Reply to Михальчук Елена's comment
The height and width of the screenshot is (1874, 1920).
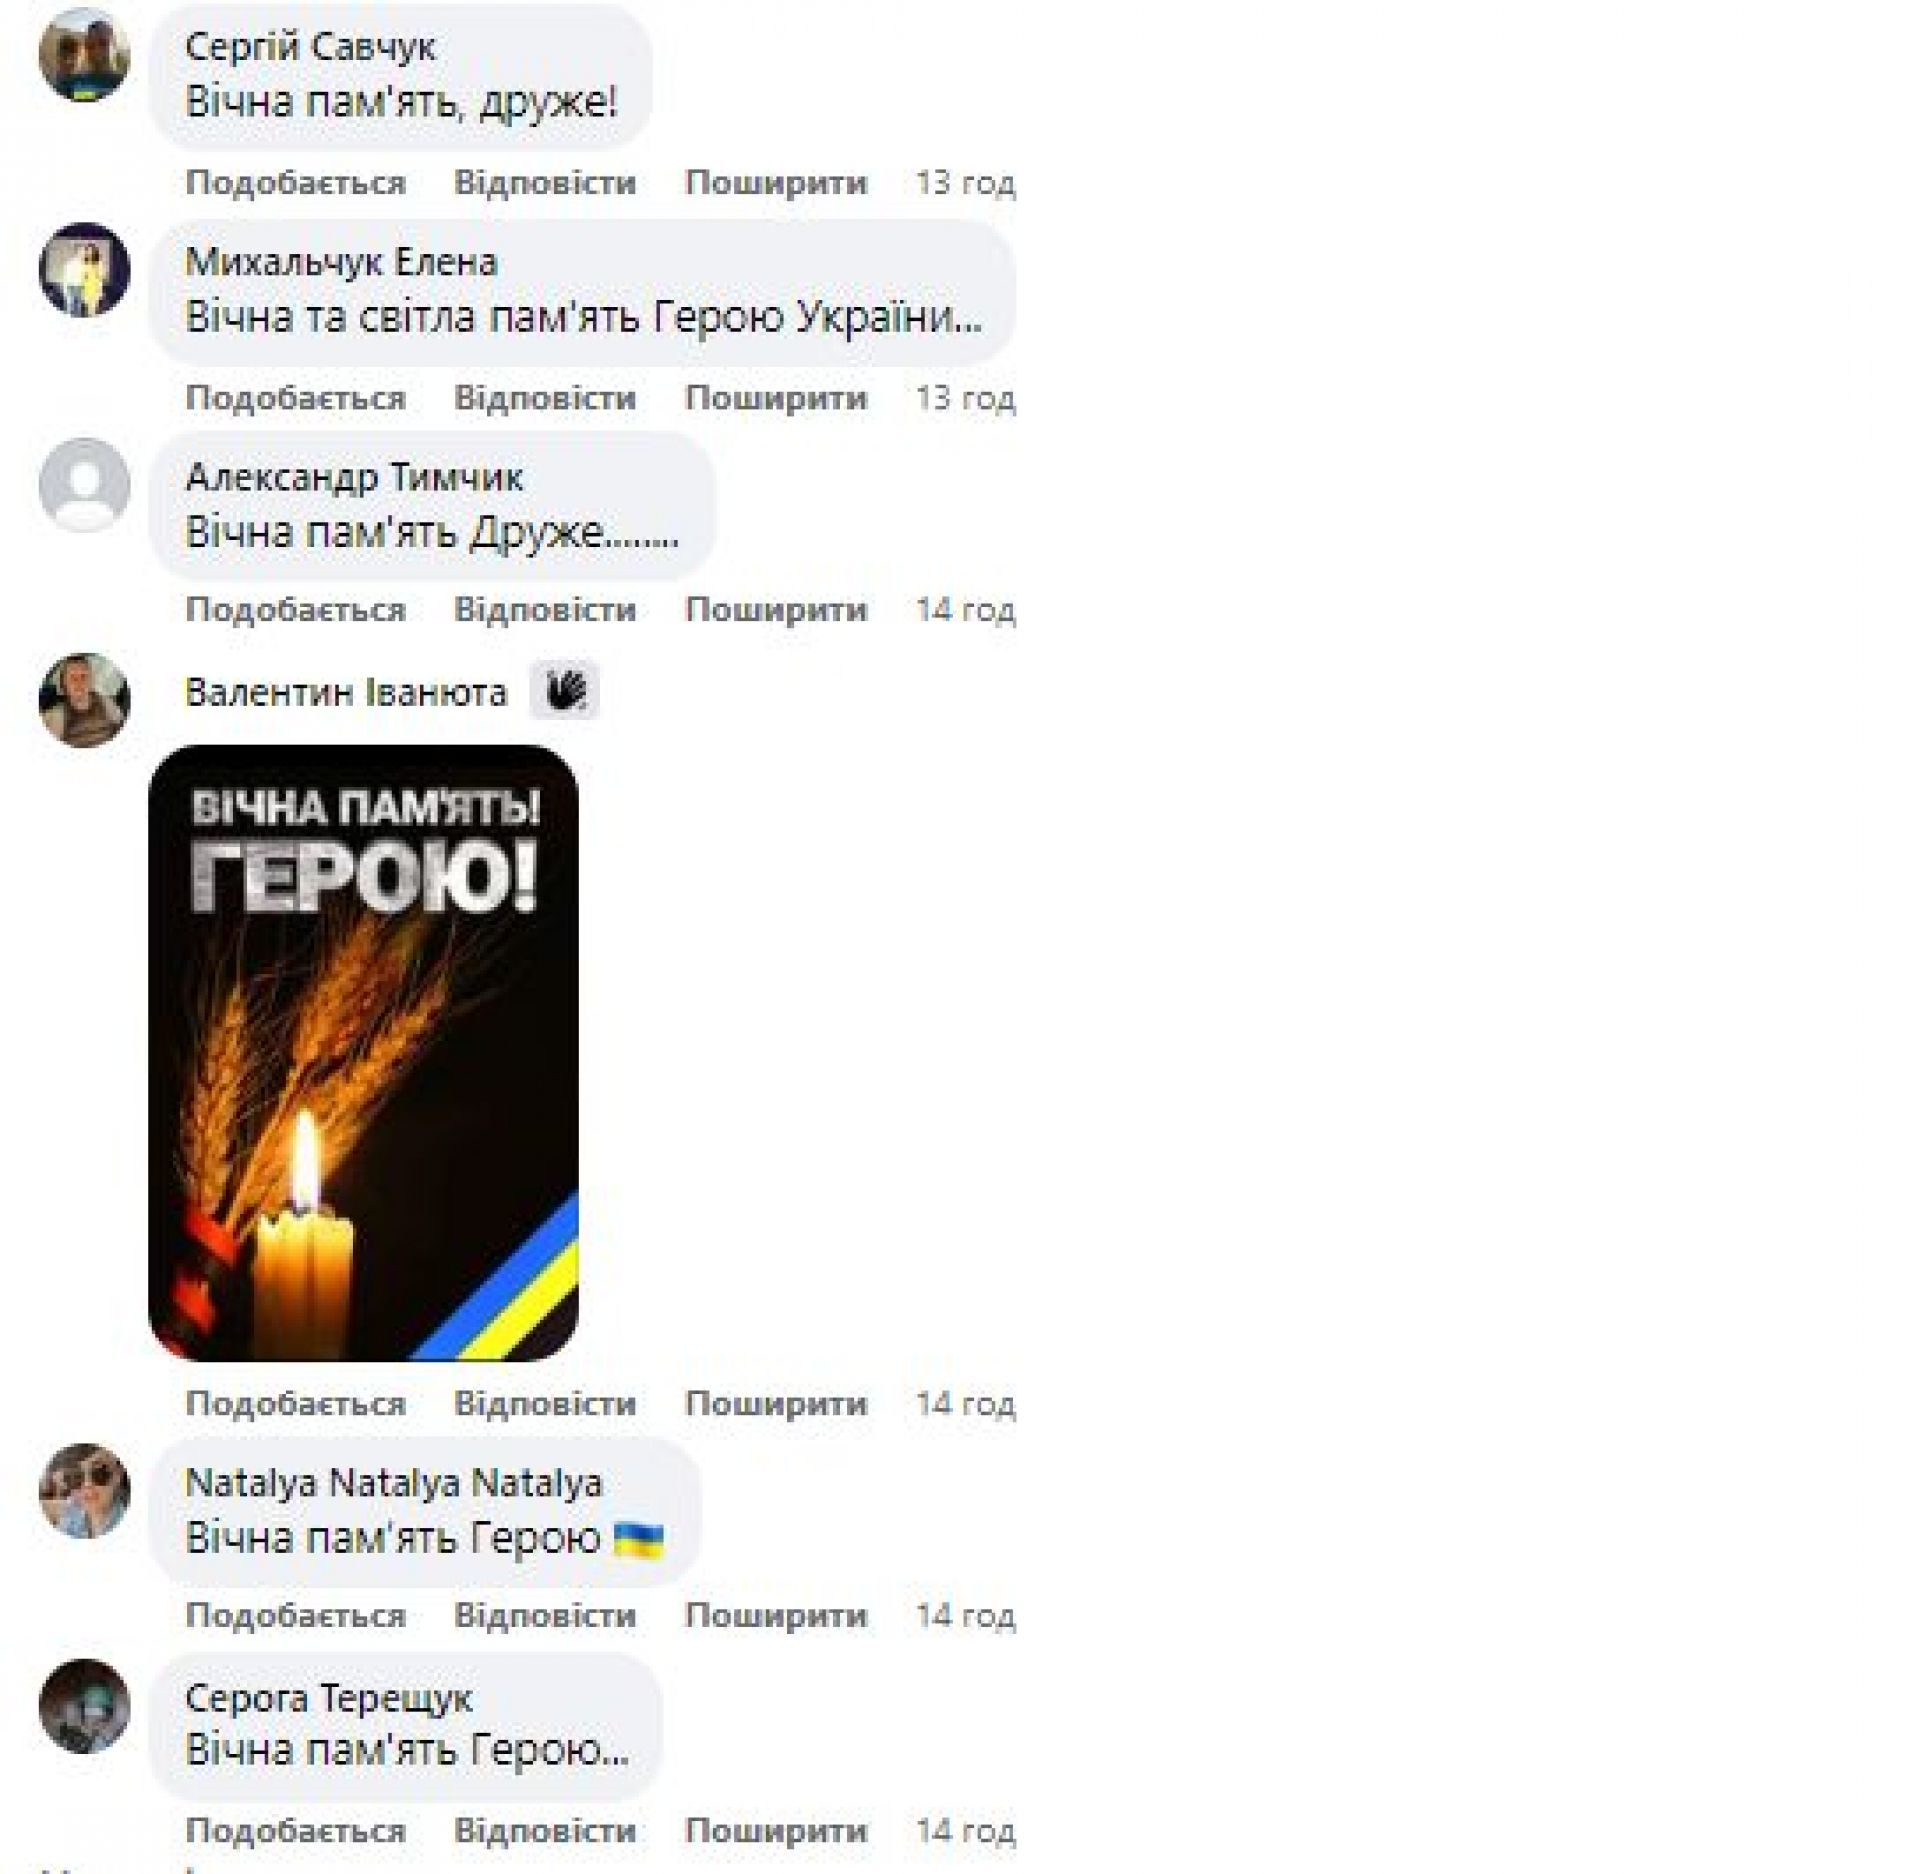pyautogui.click(x=545, y=398)
